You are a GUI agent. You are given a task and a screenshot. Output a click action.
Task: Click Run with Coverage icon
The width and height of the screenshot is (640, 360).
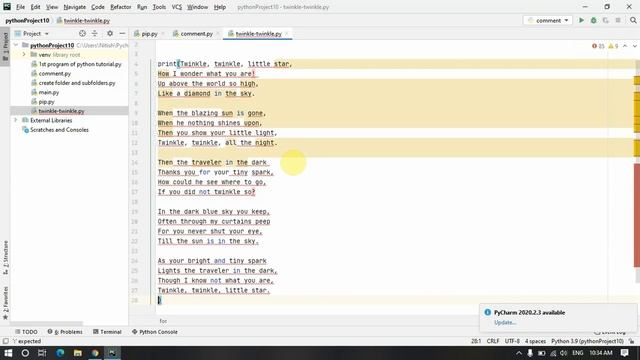tap(606, 20)
